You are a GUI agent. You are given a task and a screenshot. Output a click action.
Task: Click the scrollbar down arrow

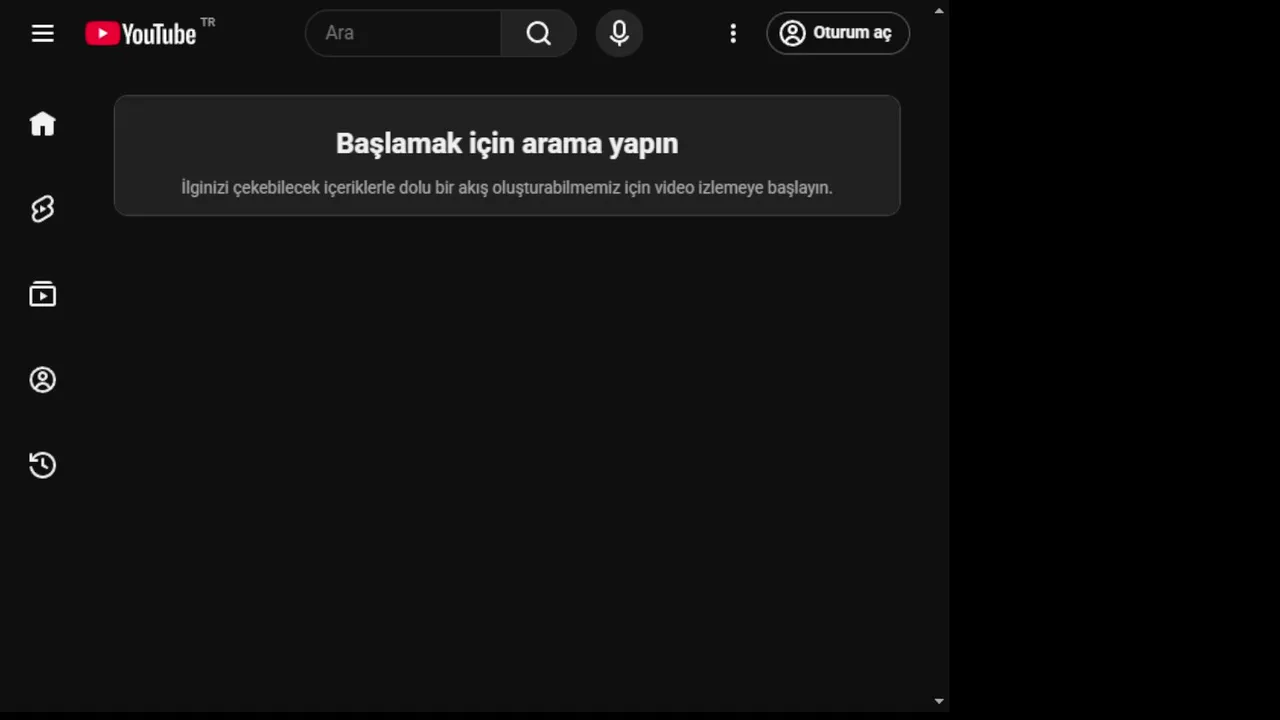(x=939, y=702)
